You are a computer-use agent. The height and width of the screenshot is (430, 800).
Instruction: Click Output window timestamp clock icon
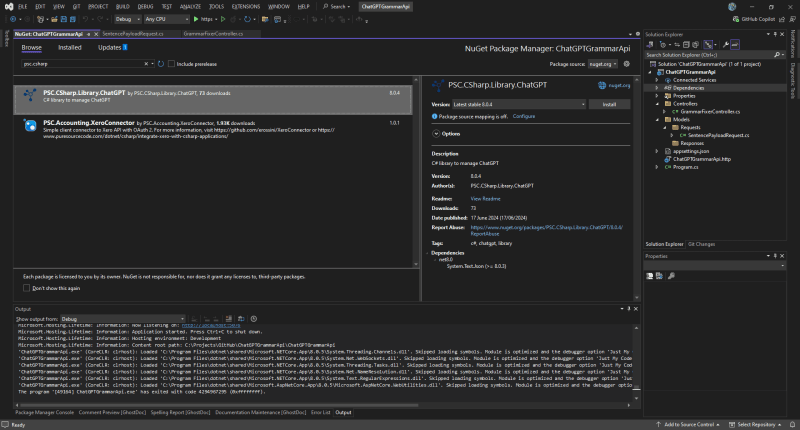coord(254,319)
